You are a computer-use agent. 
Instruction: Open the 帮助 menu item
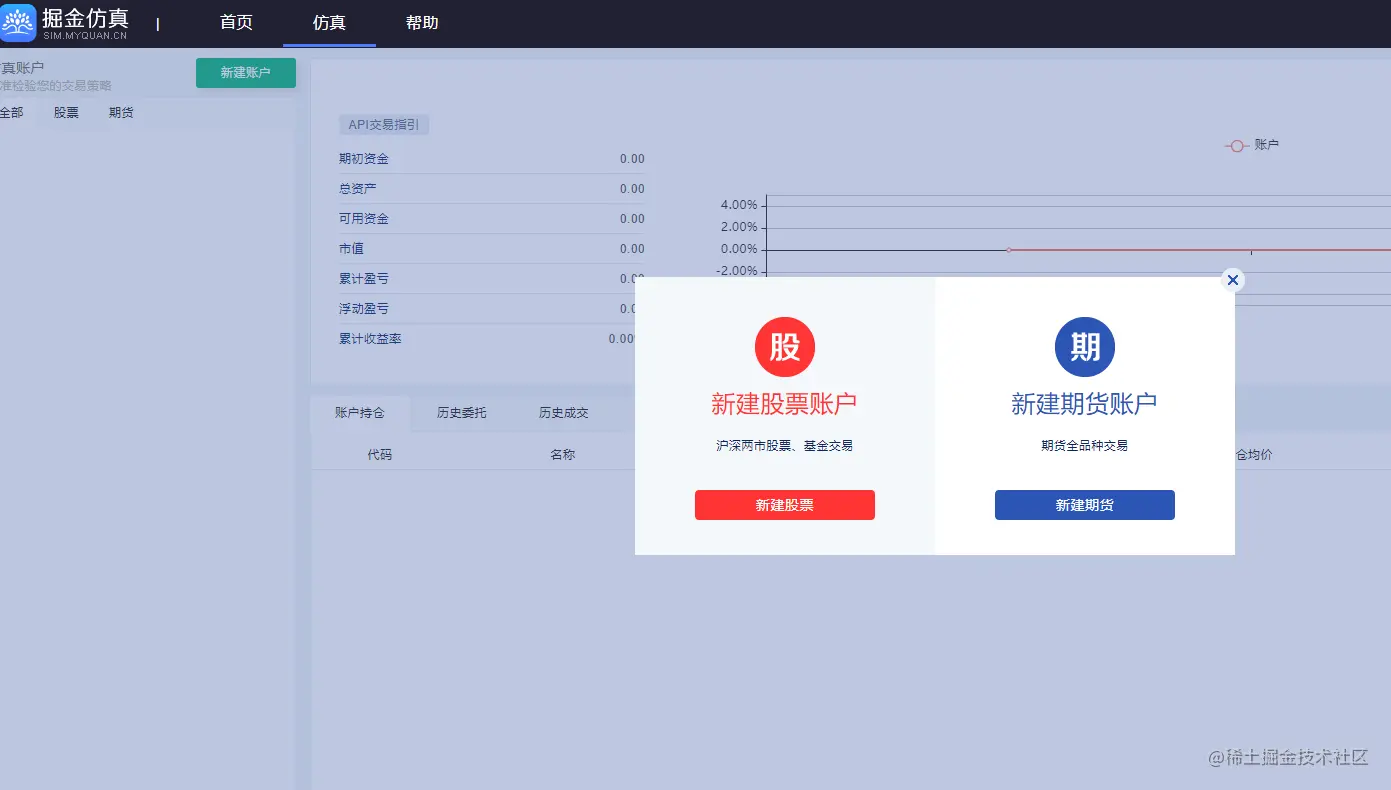[421, 22]
